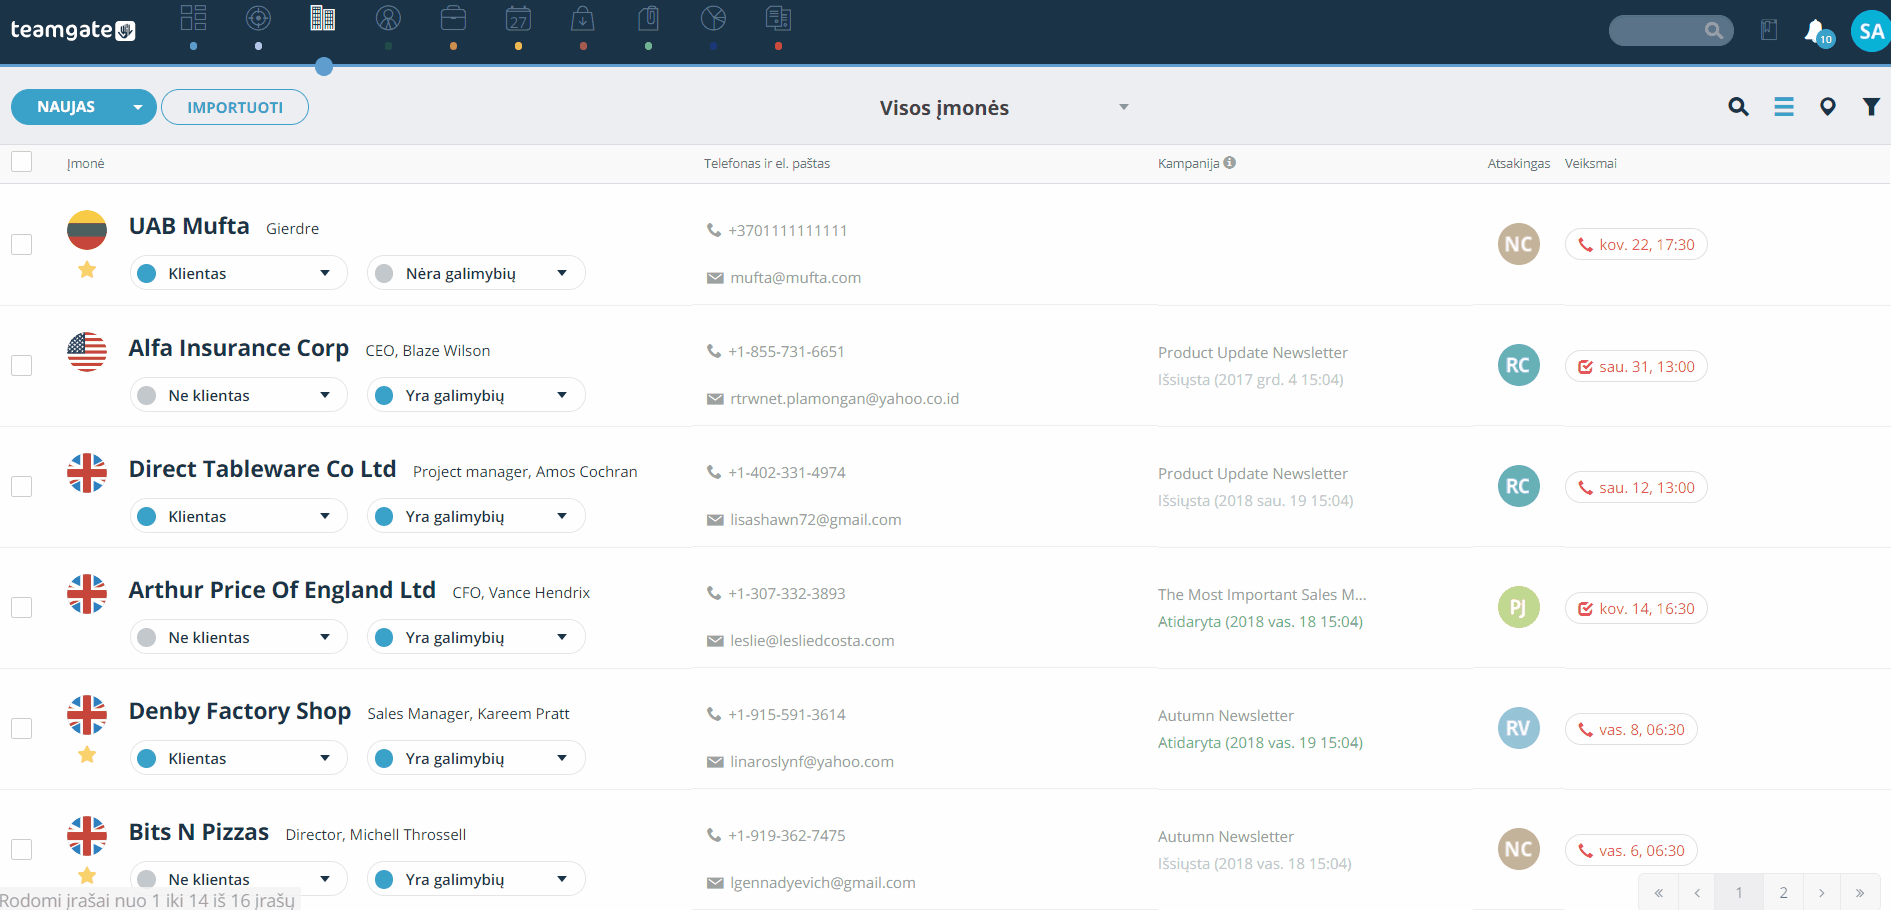This screenshot has width=1891, height=910.
Task: Jump to last page with double arrow
Action: [1860, 892]
